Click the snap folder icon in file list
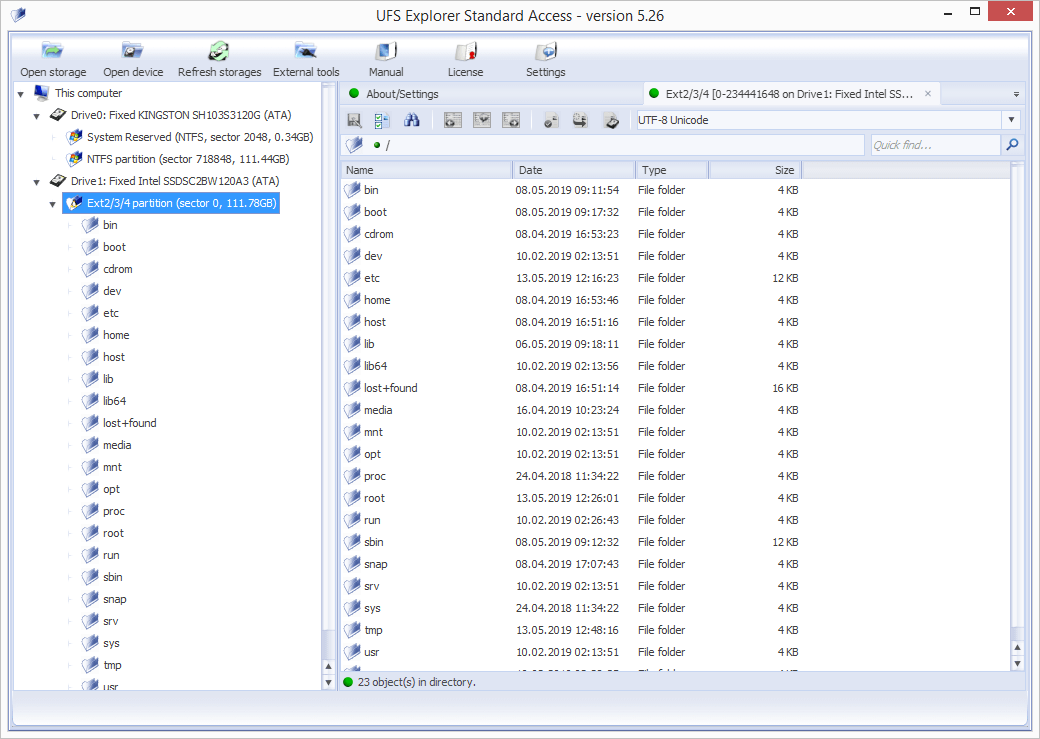This screenshot has height=739, width=1040. 352,564
